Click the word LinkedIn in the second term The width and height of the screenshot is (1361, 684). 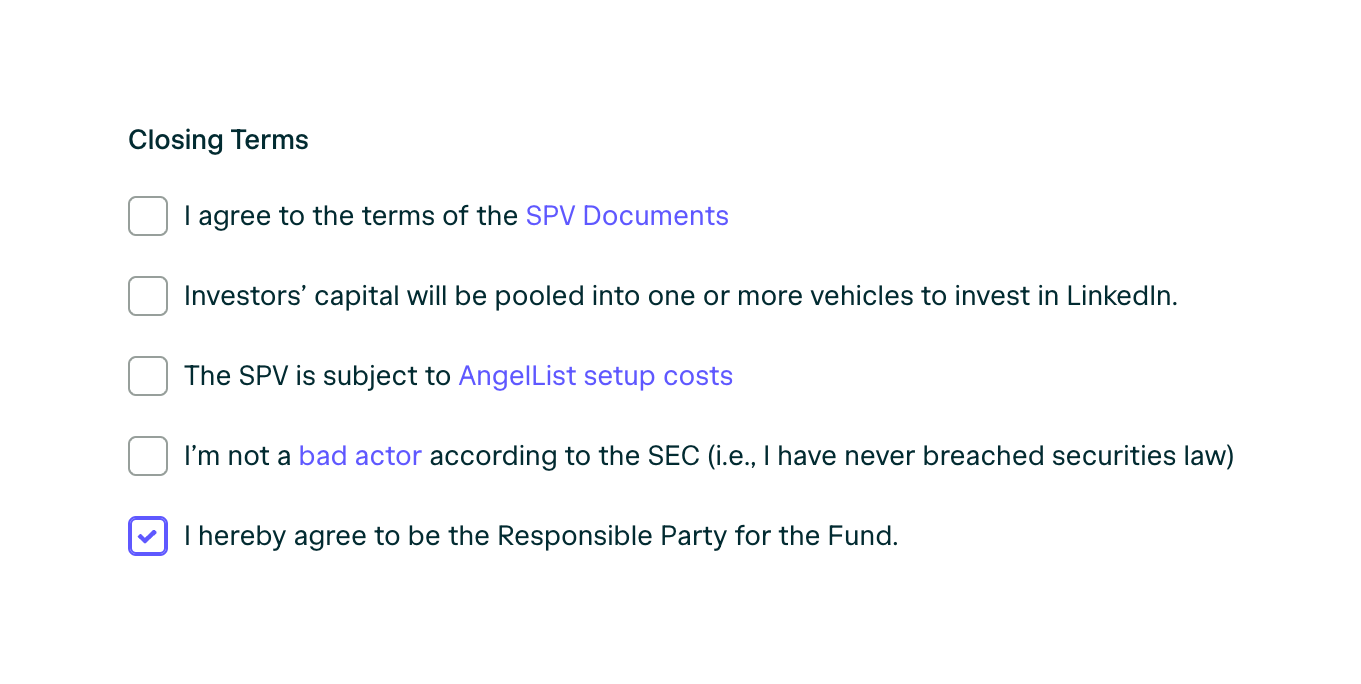(x=1120, y=296)
